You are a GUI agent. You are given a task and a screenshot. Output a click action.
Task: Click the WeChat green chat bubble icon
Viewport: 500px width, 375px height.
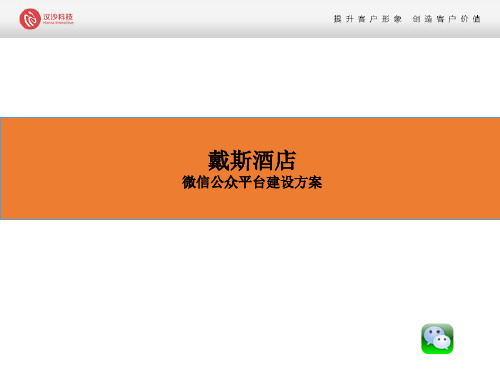[437, 339]
